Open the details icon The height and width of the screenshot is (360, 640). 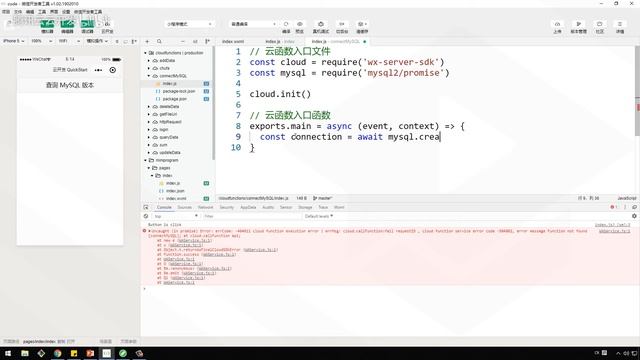coord(620,24)
